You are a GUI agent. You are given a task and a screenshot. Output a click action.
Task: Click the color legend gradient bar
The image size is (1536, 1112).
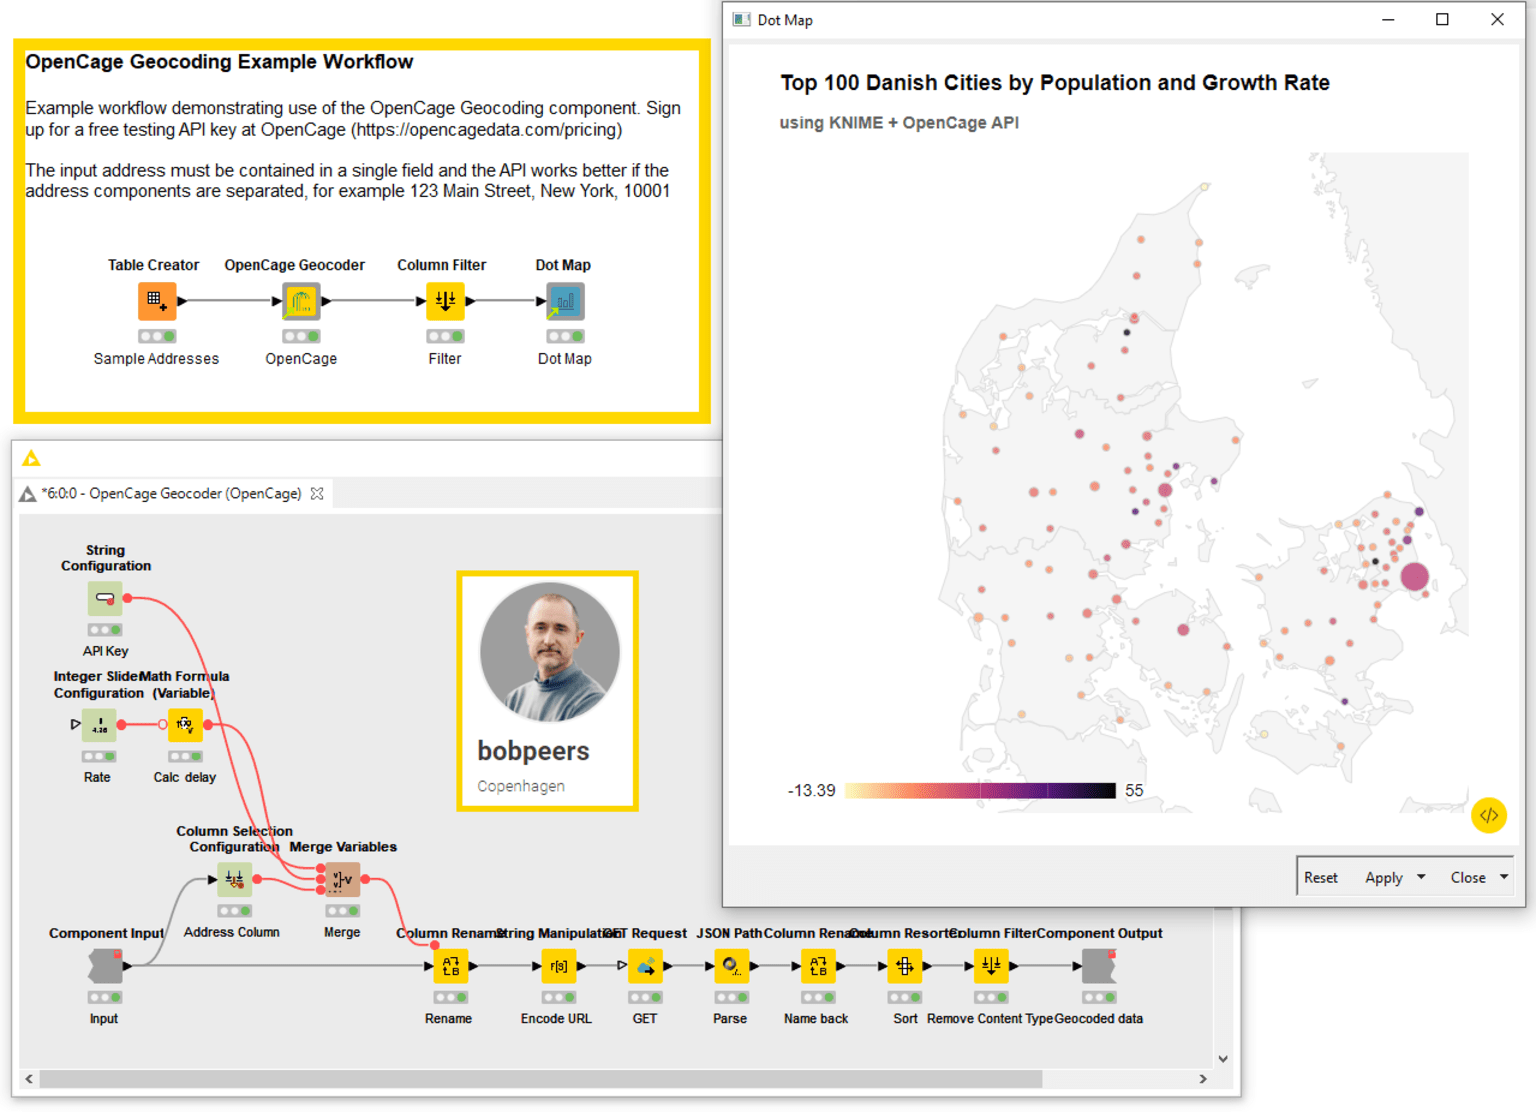coord(980,790)
